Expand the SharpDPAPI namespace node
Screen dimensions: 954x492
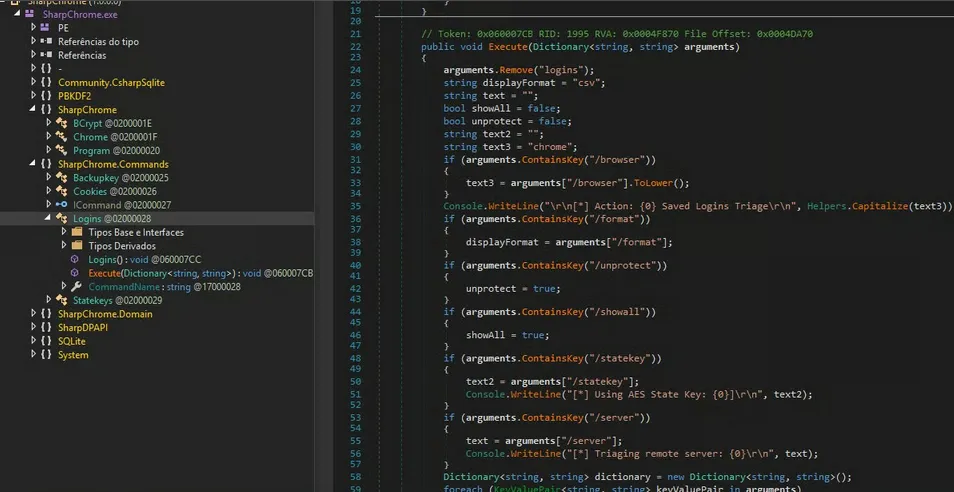click(x=33, y=328)
